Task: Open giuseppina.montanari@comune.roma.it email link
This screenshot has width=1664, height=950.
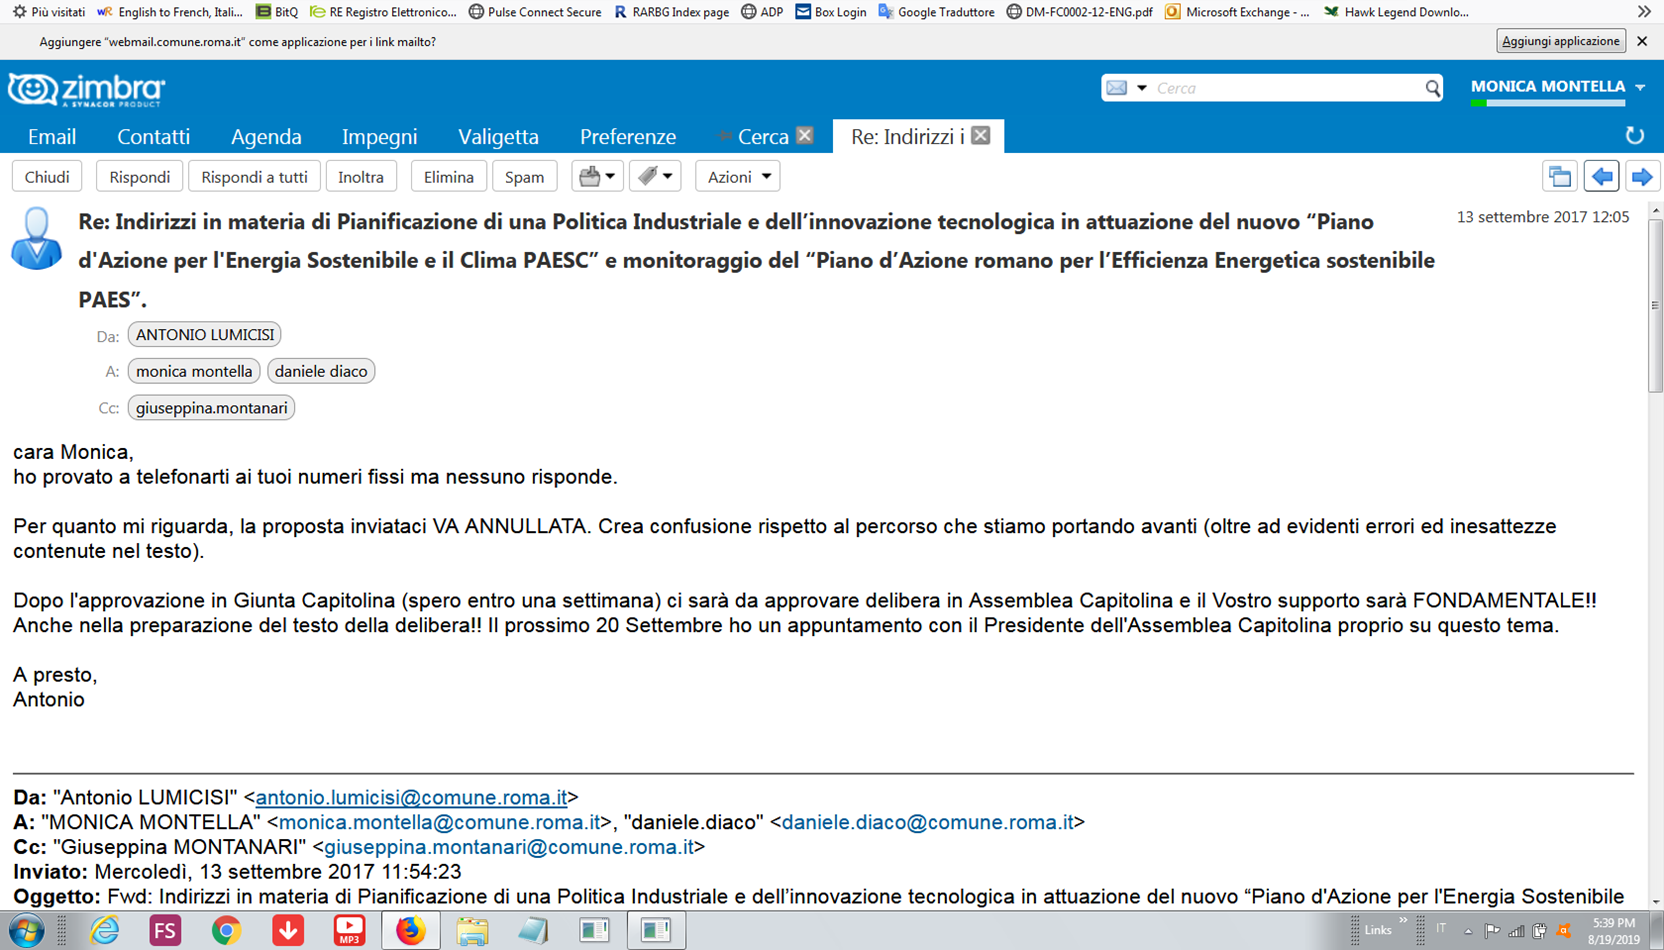Action: (x=509, y=847)
